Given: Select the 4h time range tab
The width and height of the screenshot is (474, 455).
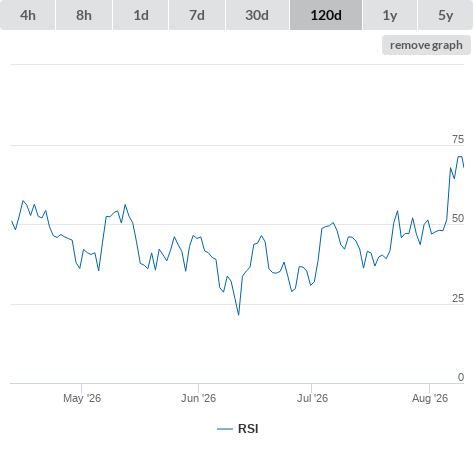Looking at the screenshot, I should click(28, 15).
